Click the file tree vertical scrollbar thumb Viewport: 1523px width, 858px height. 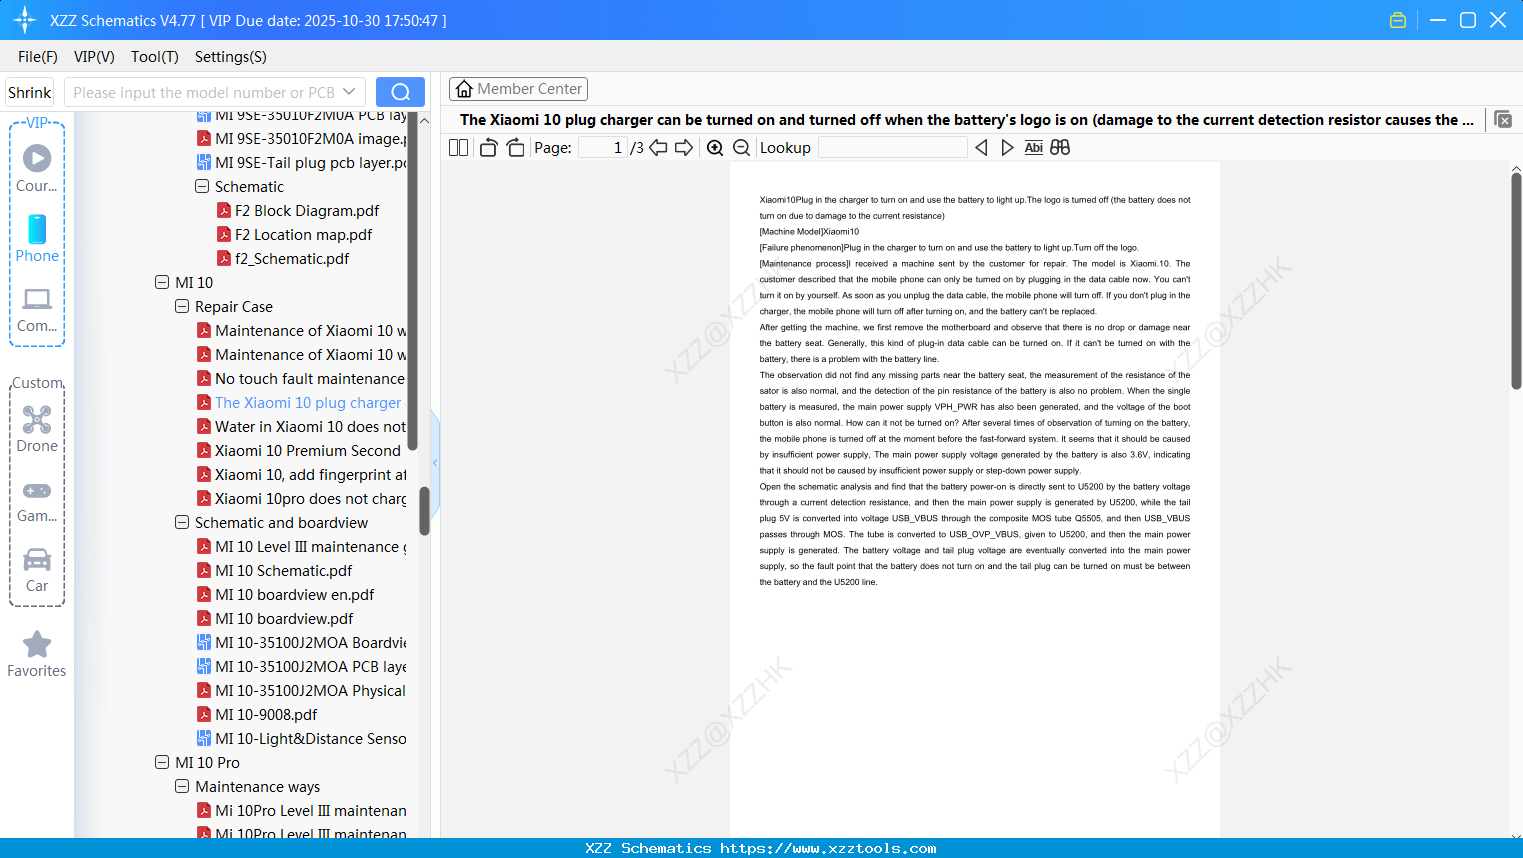pyautogui.click(x=424, y=510)
